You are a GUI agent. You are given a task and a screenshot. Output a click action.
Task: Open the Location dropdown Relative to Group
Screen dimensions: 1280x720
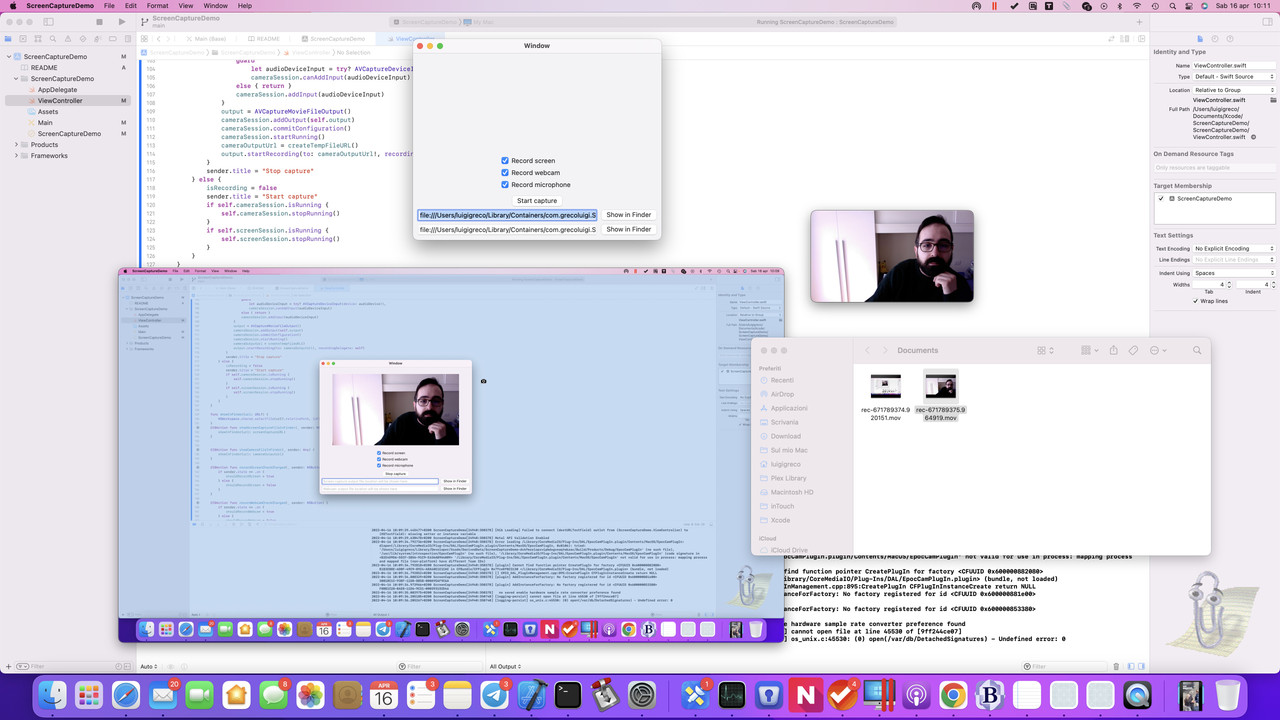tap(1234, 90)
